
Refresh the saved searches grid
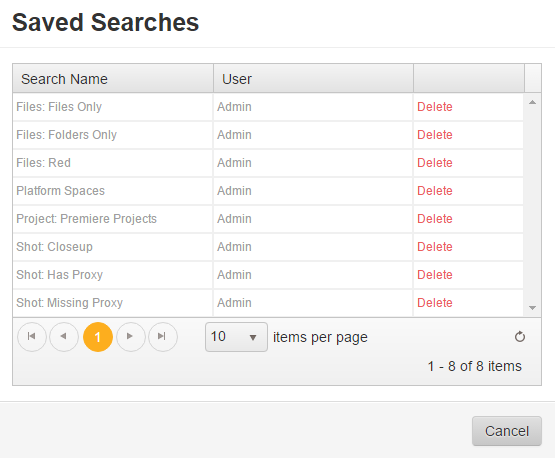pos(520,337)
